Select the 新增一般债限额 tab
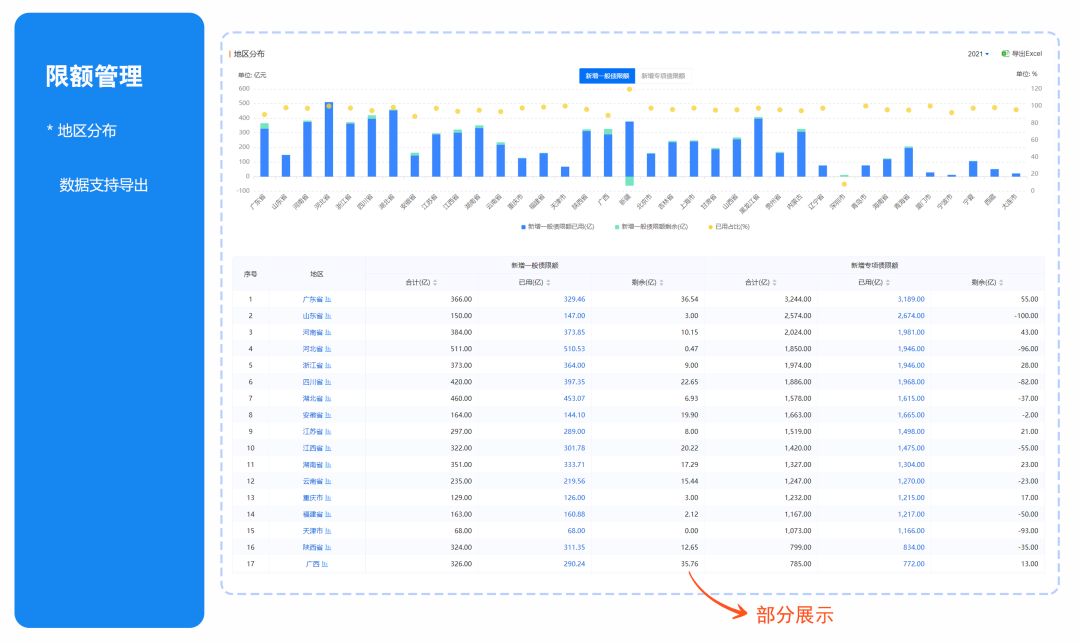 tap(607, 76)
